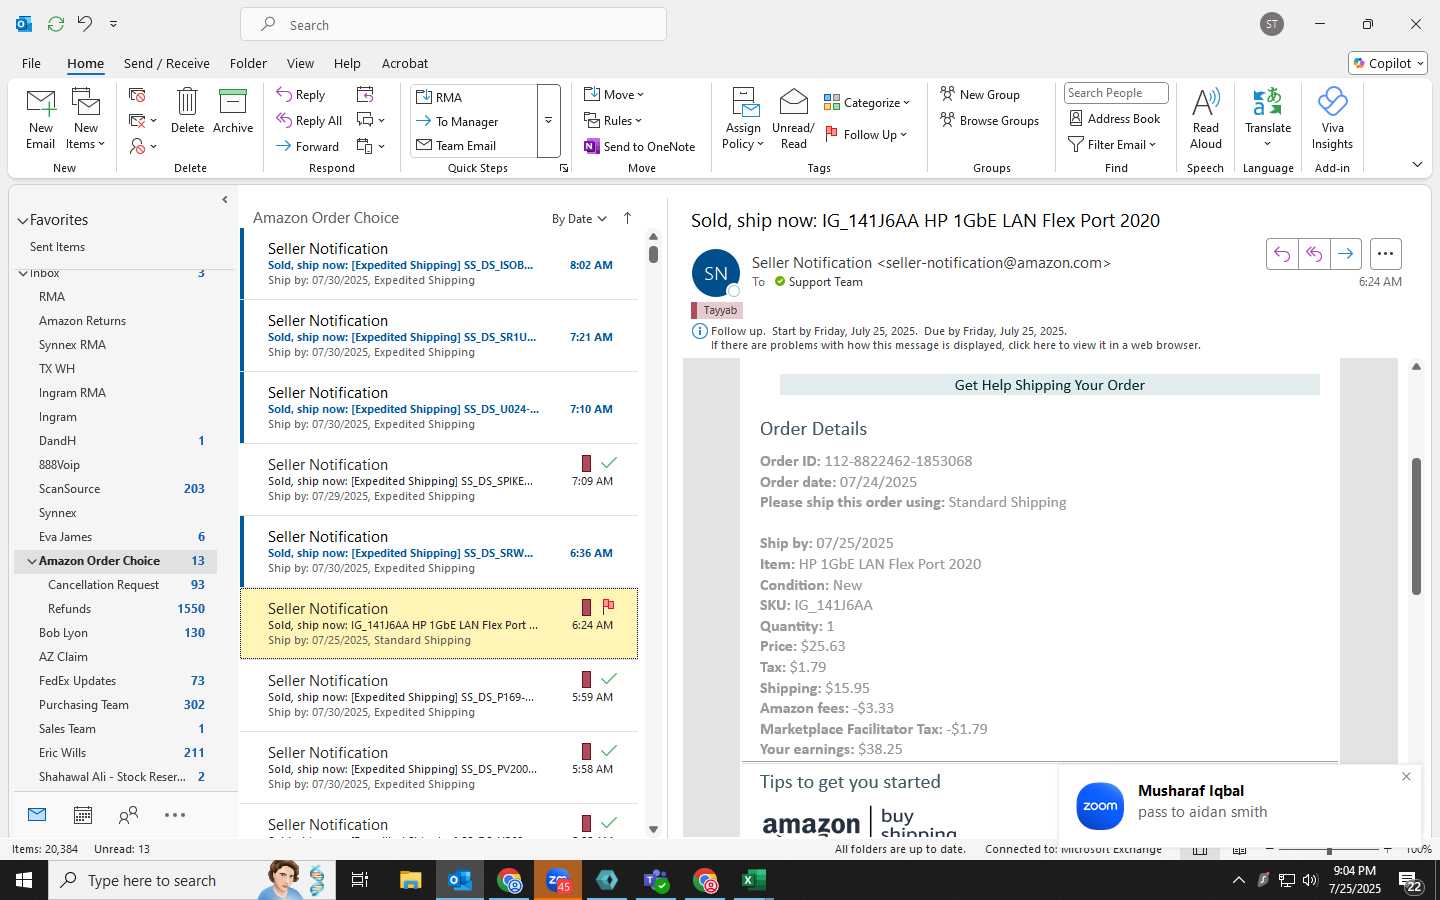Send the message to OneNote
The image size is (1440, 900).
pyautogui.click(x=640, y=146)
